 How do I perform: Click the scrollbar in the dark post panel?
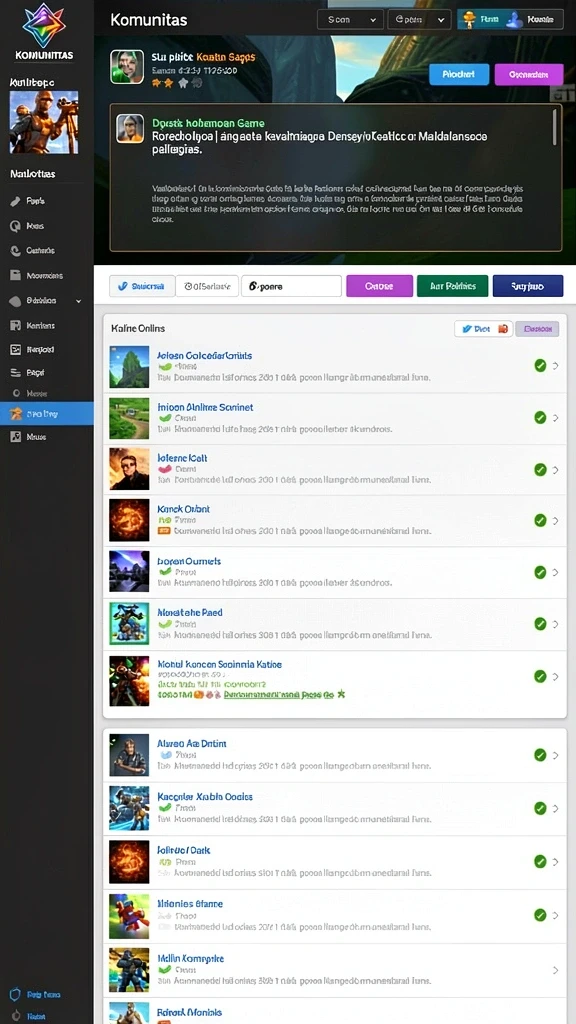(555, 127)
